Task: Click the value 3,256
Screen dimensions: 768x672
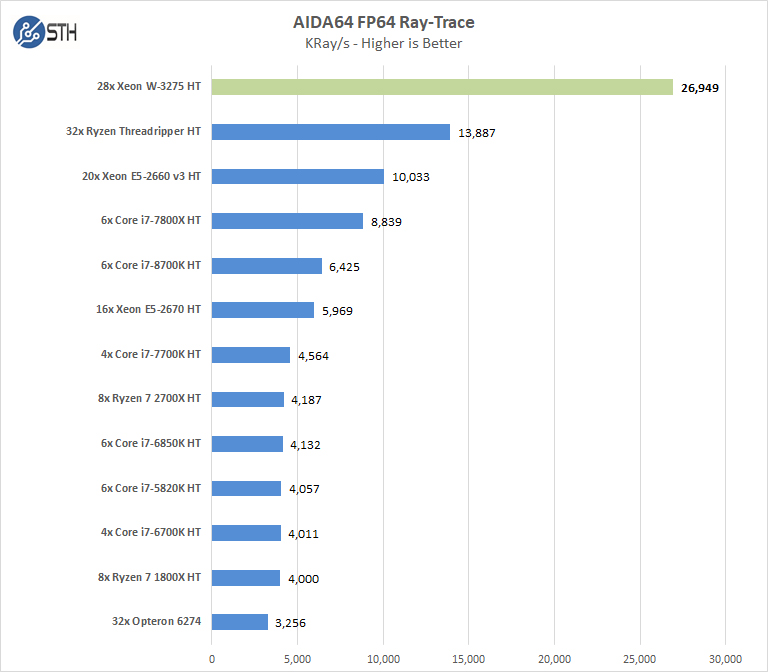Action: pyautogui.click(x=290, y=624)
